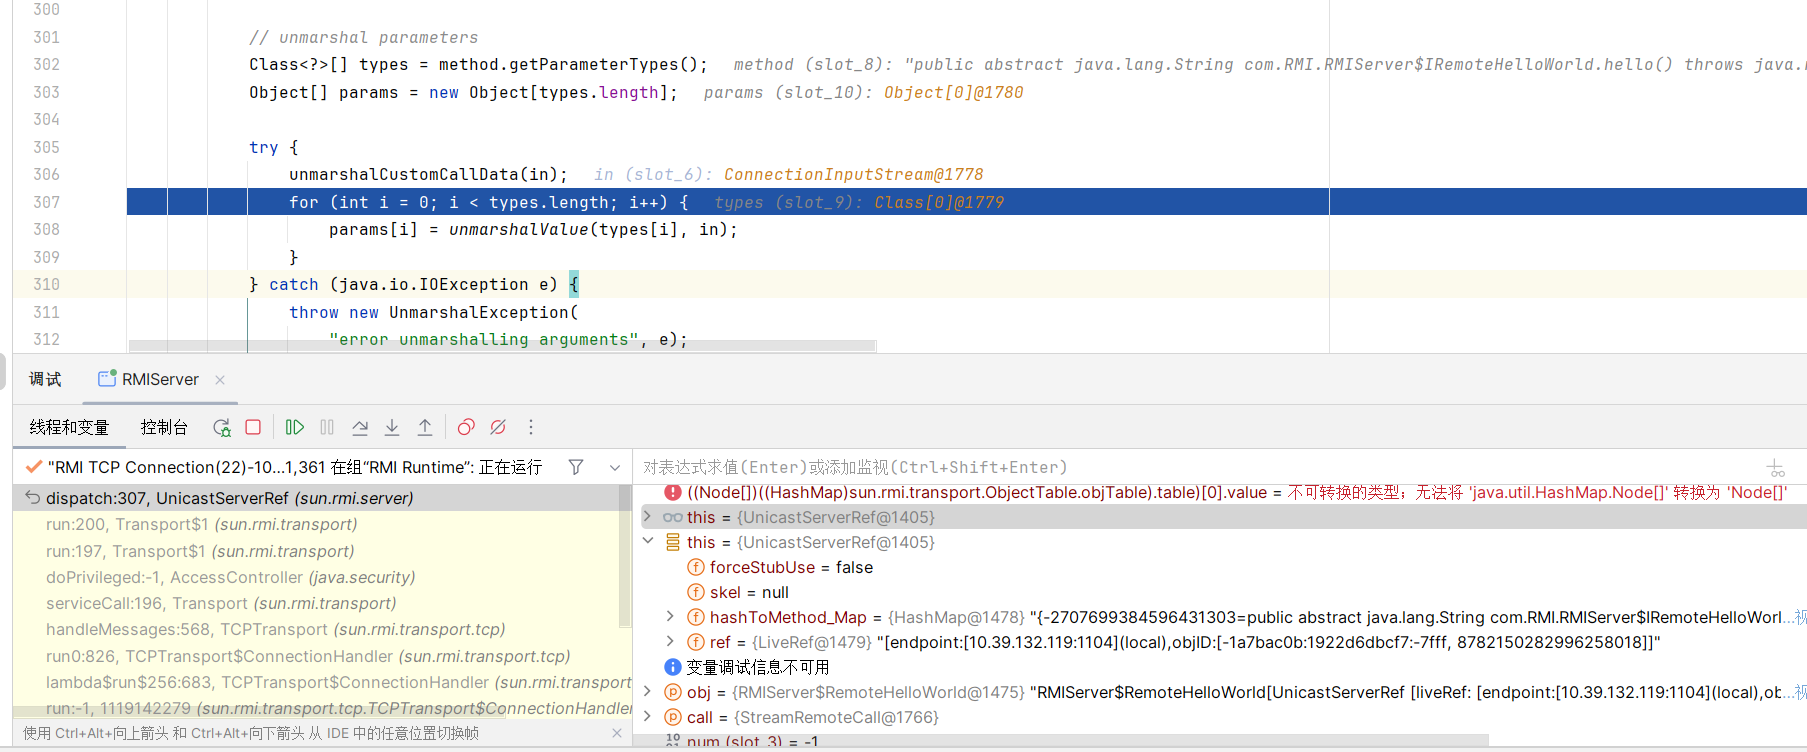Close the RMIServer debug tab
Screen dimensions: 1807x752
[220, 380]
